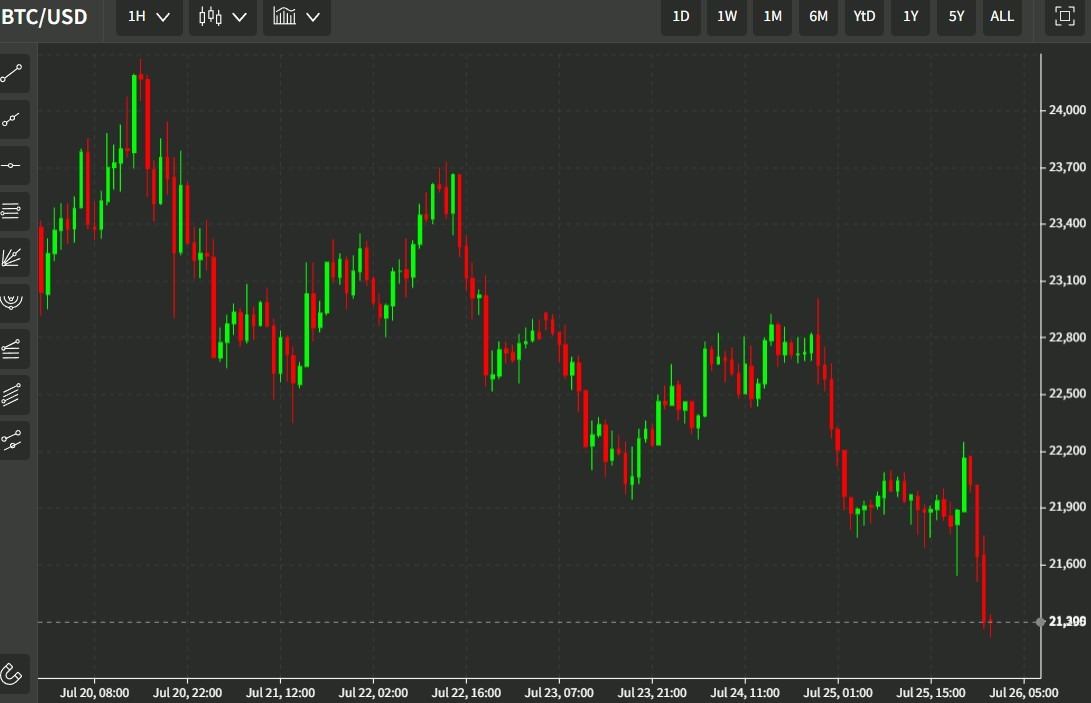This screenshot has height=703, width=1091.
Task: Open the candlestick chart type dropdown
Action: [223, 17]
